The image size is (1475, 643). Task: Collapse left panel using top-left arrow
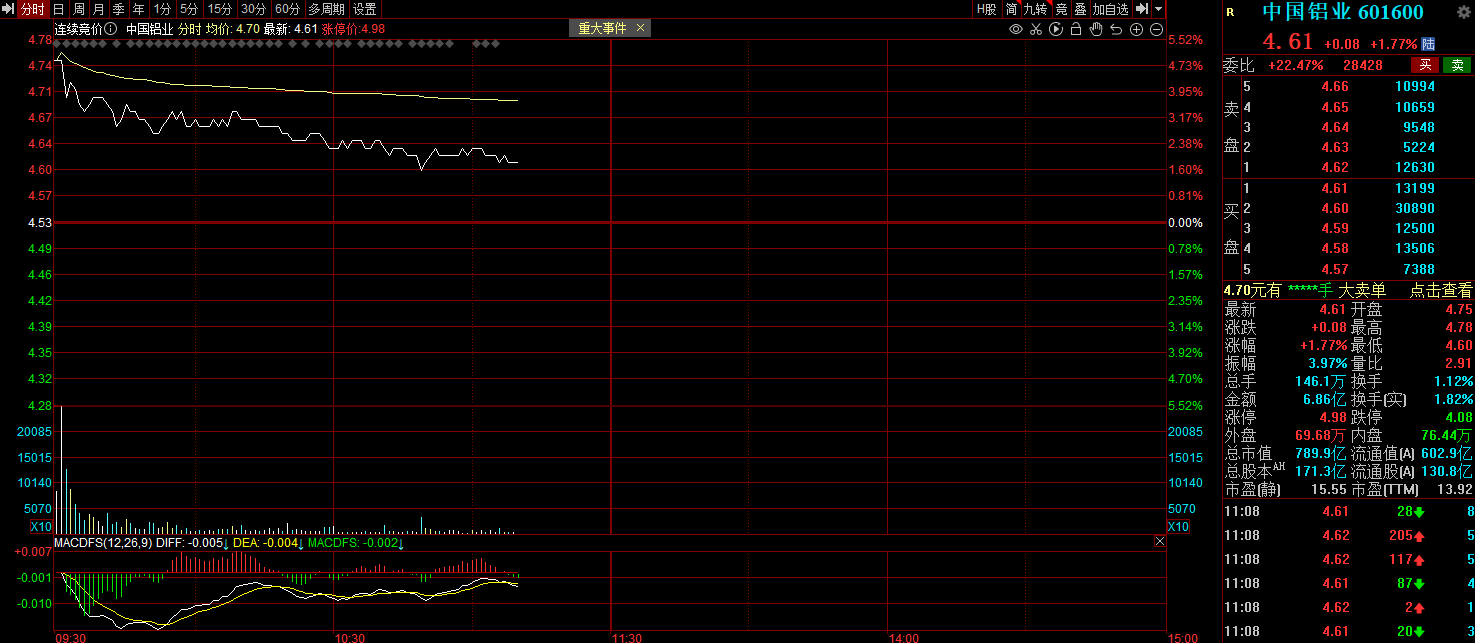[x=9, y=9]
